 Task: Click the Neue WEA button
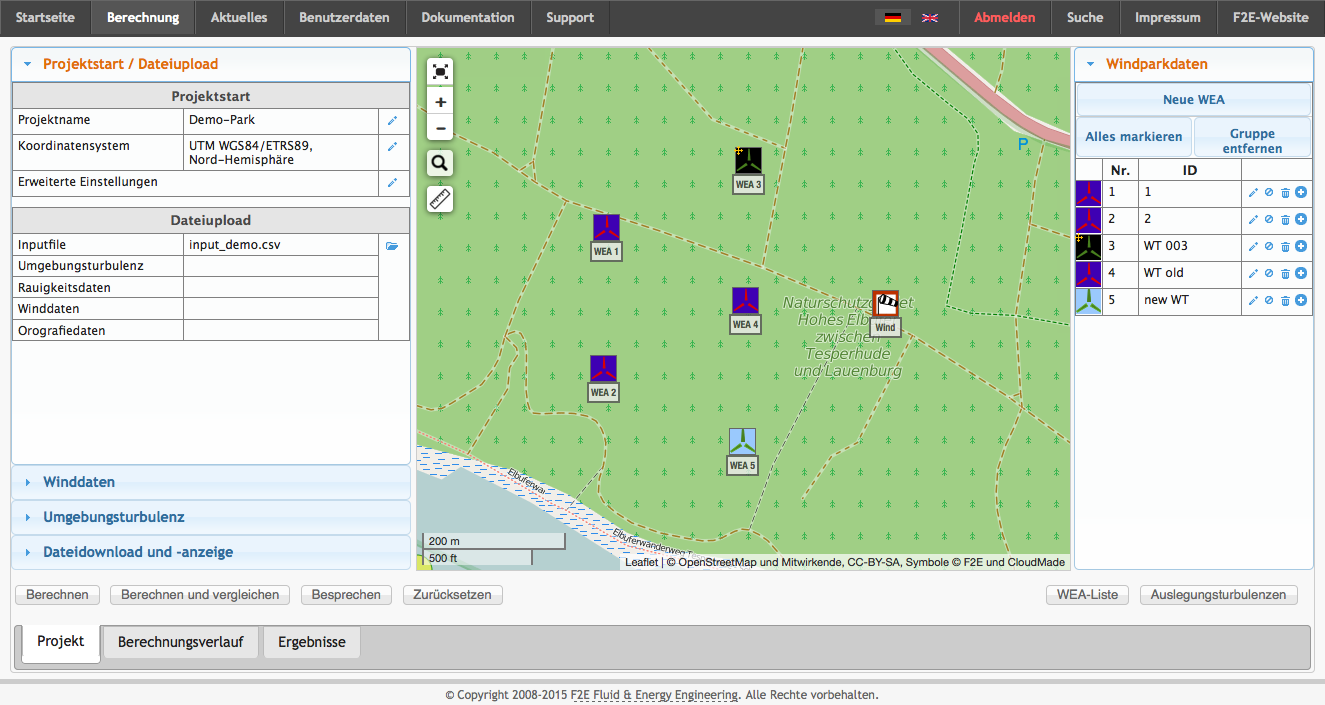pyautogui.click(x=1193, y=100)
